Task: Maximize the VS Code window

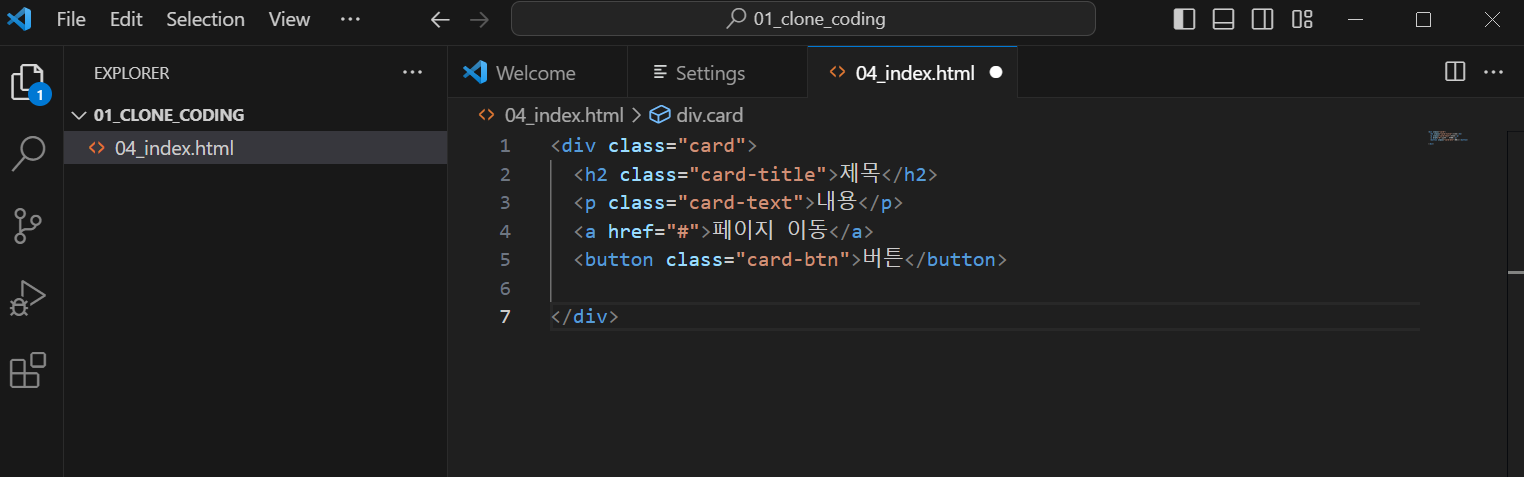Action: click(1424, 19)
